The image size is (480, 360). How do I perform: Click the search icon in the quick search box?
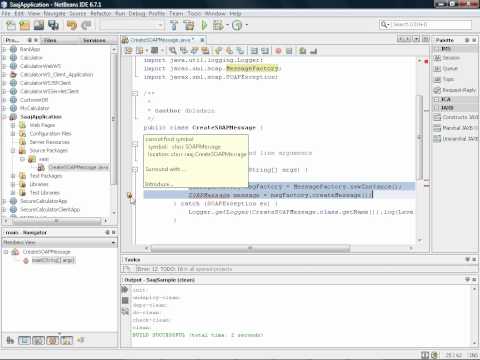click(385, 25)
